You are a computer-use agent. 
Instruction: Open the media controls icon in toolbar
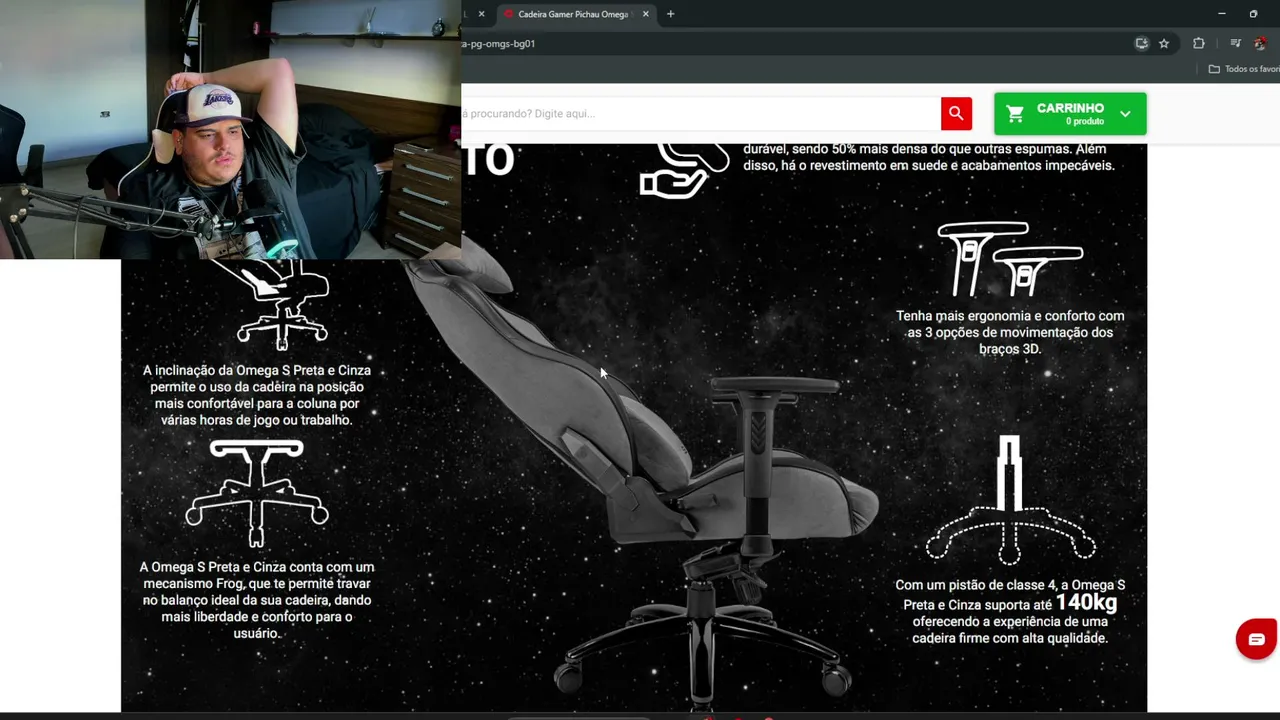1235,44
